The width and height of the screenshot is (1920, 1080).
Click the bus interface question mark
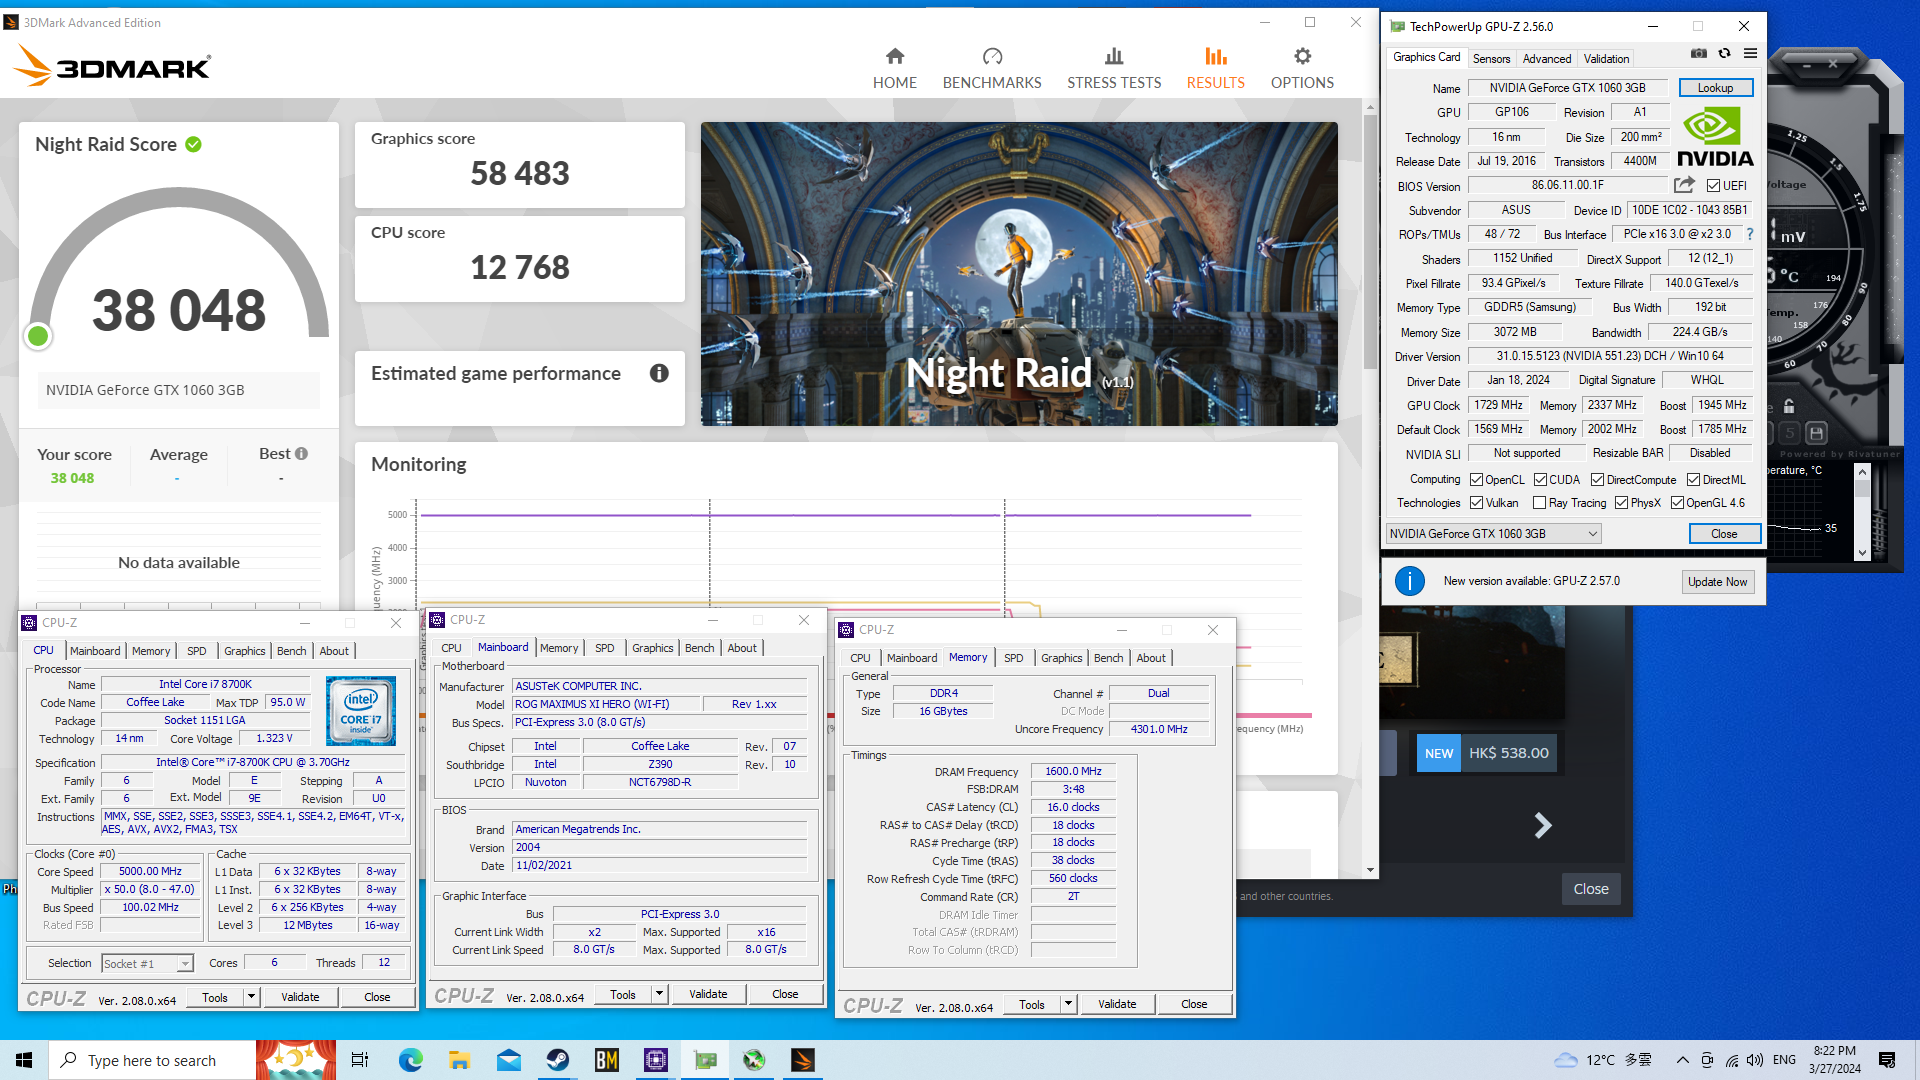coord(1750,234)
